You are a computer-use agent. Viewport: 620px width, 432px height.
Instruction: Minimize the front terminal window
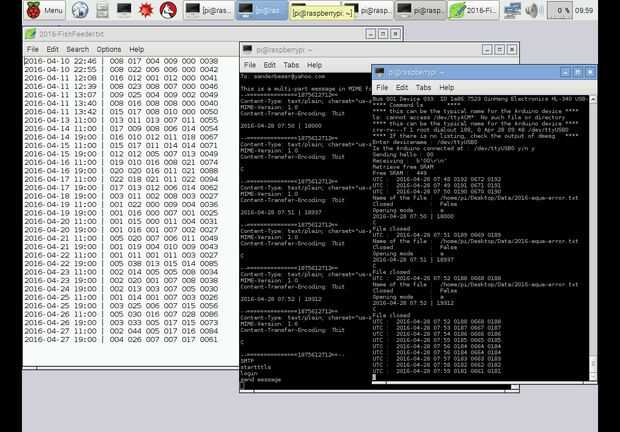(x=565, y=72)
